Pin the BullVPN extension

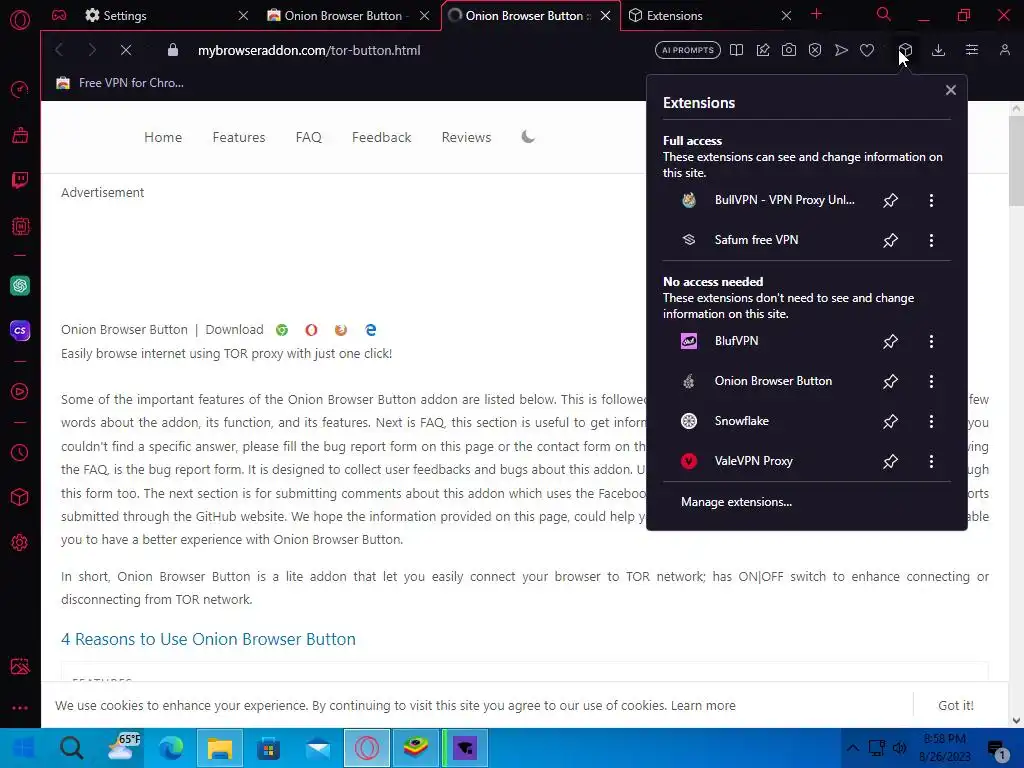(x=890, y=200)
